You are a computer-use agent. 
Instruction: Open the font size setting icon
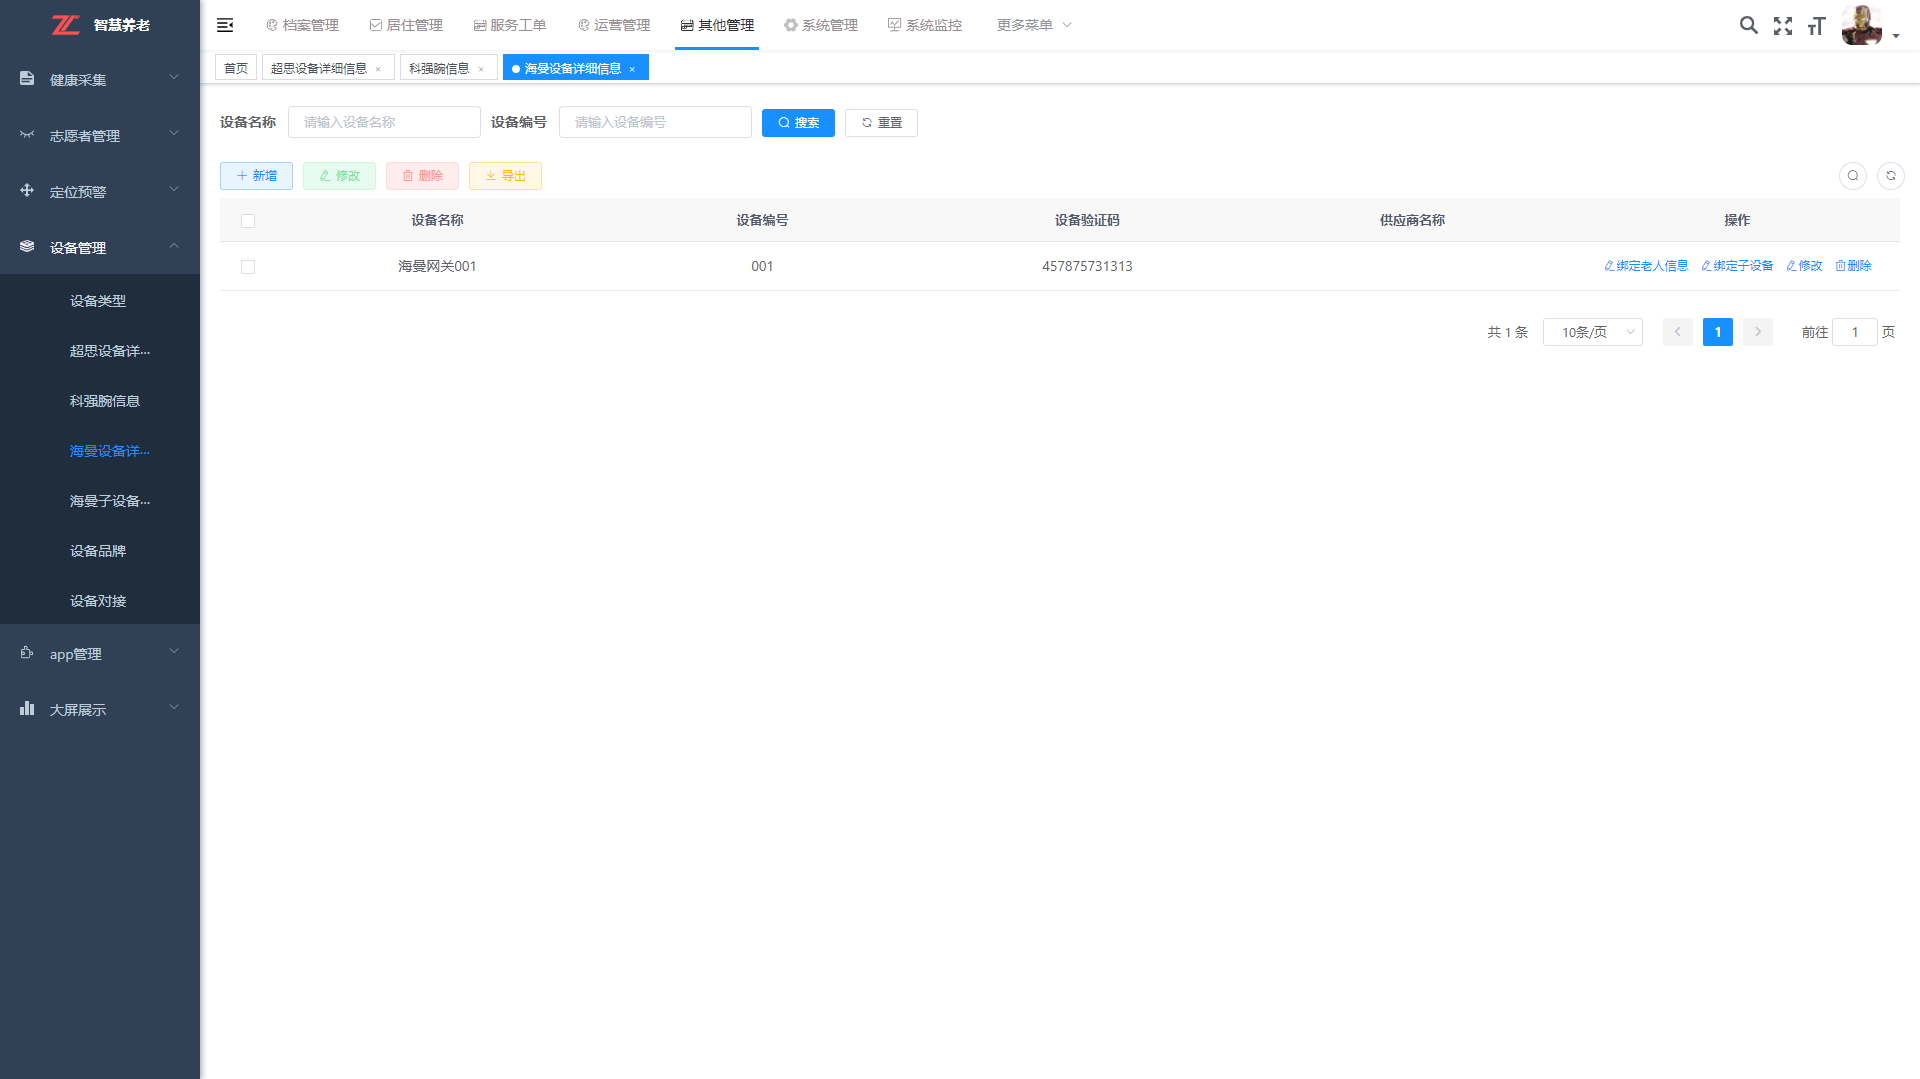[x=1816, y=26]
